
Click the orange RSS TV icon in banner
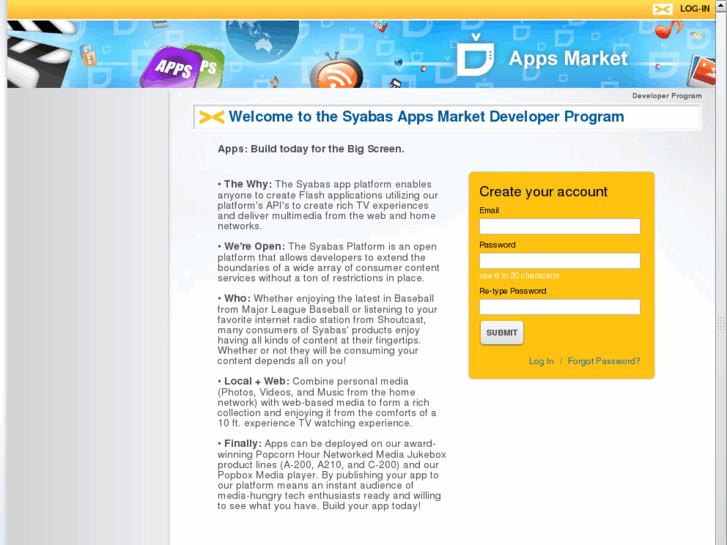click(336, 71)
